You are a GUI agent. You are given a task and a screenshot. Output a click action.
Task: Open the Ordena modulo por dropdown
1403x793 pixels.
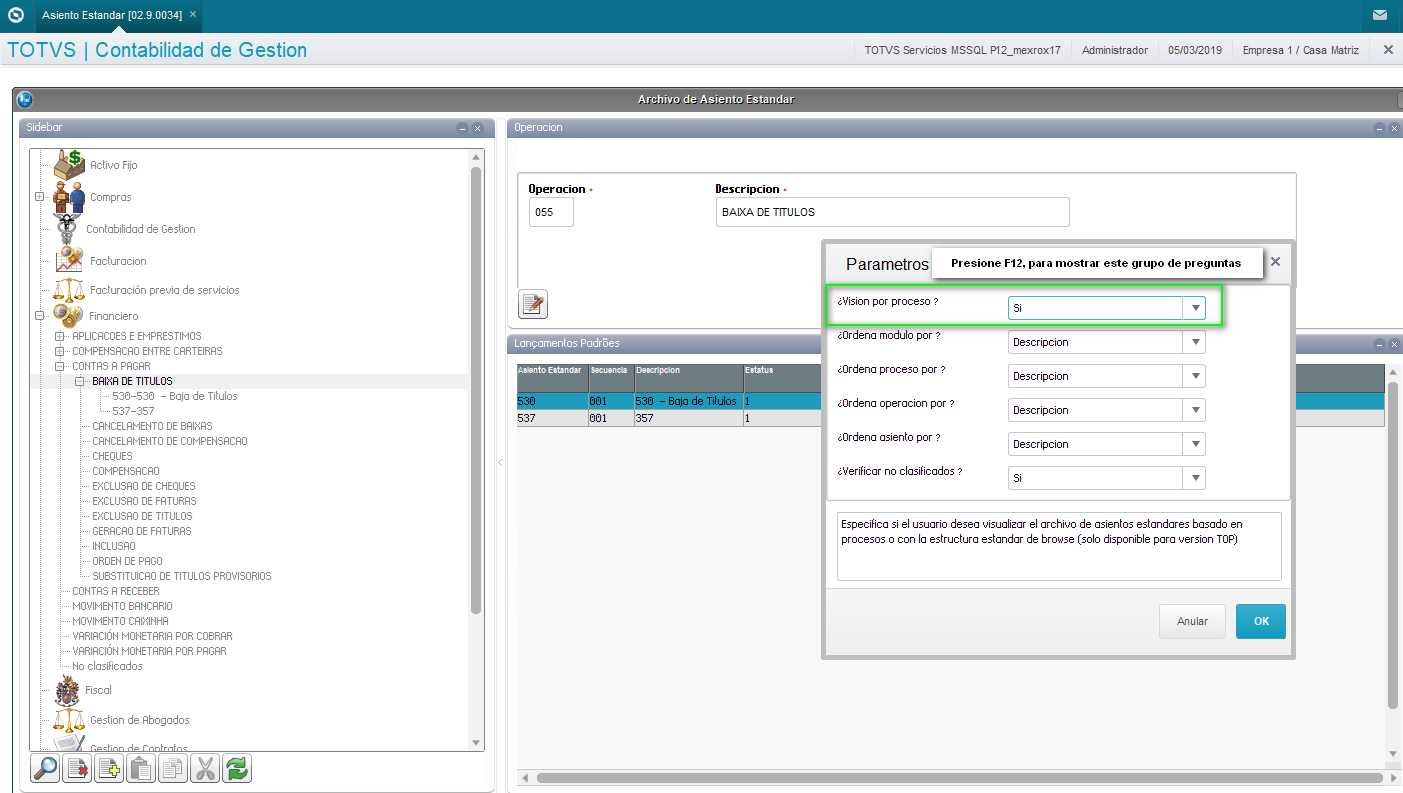coord(1195,342)
